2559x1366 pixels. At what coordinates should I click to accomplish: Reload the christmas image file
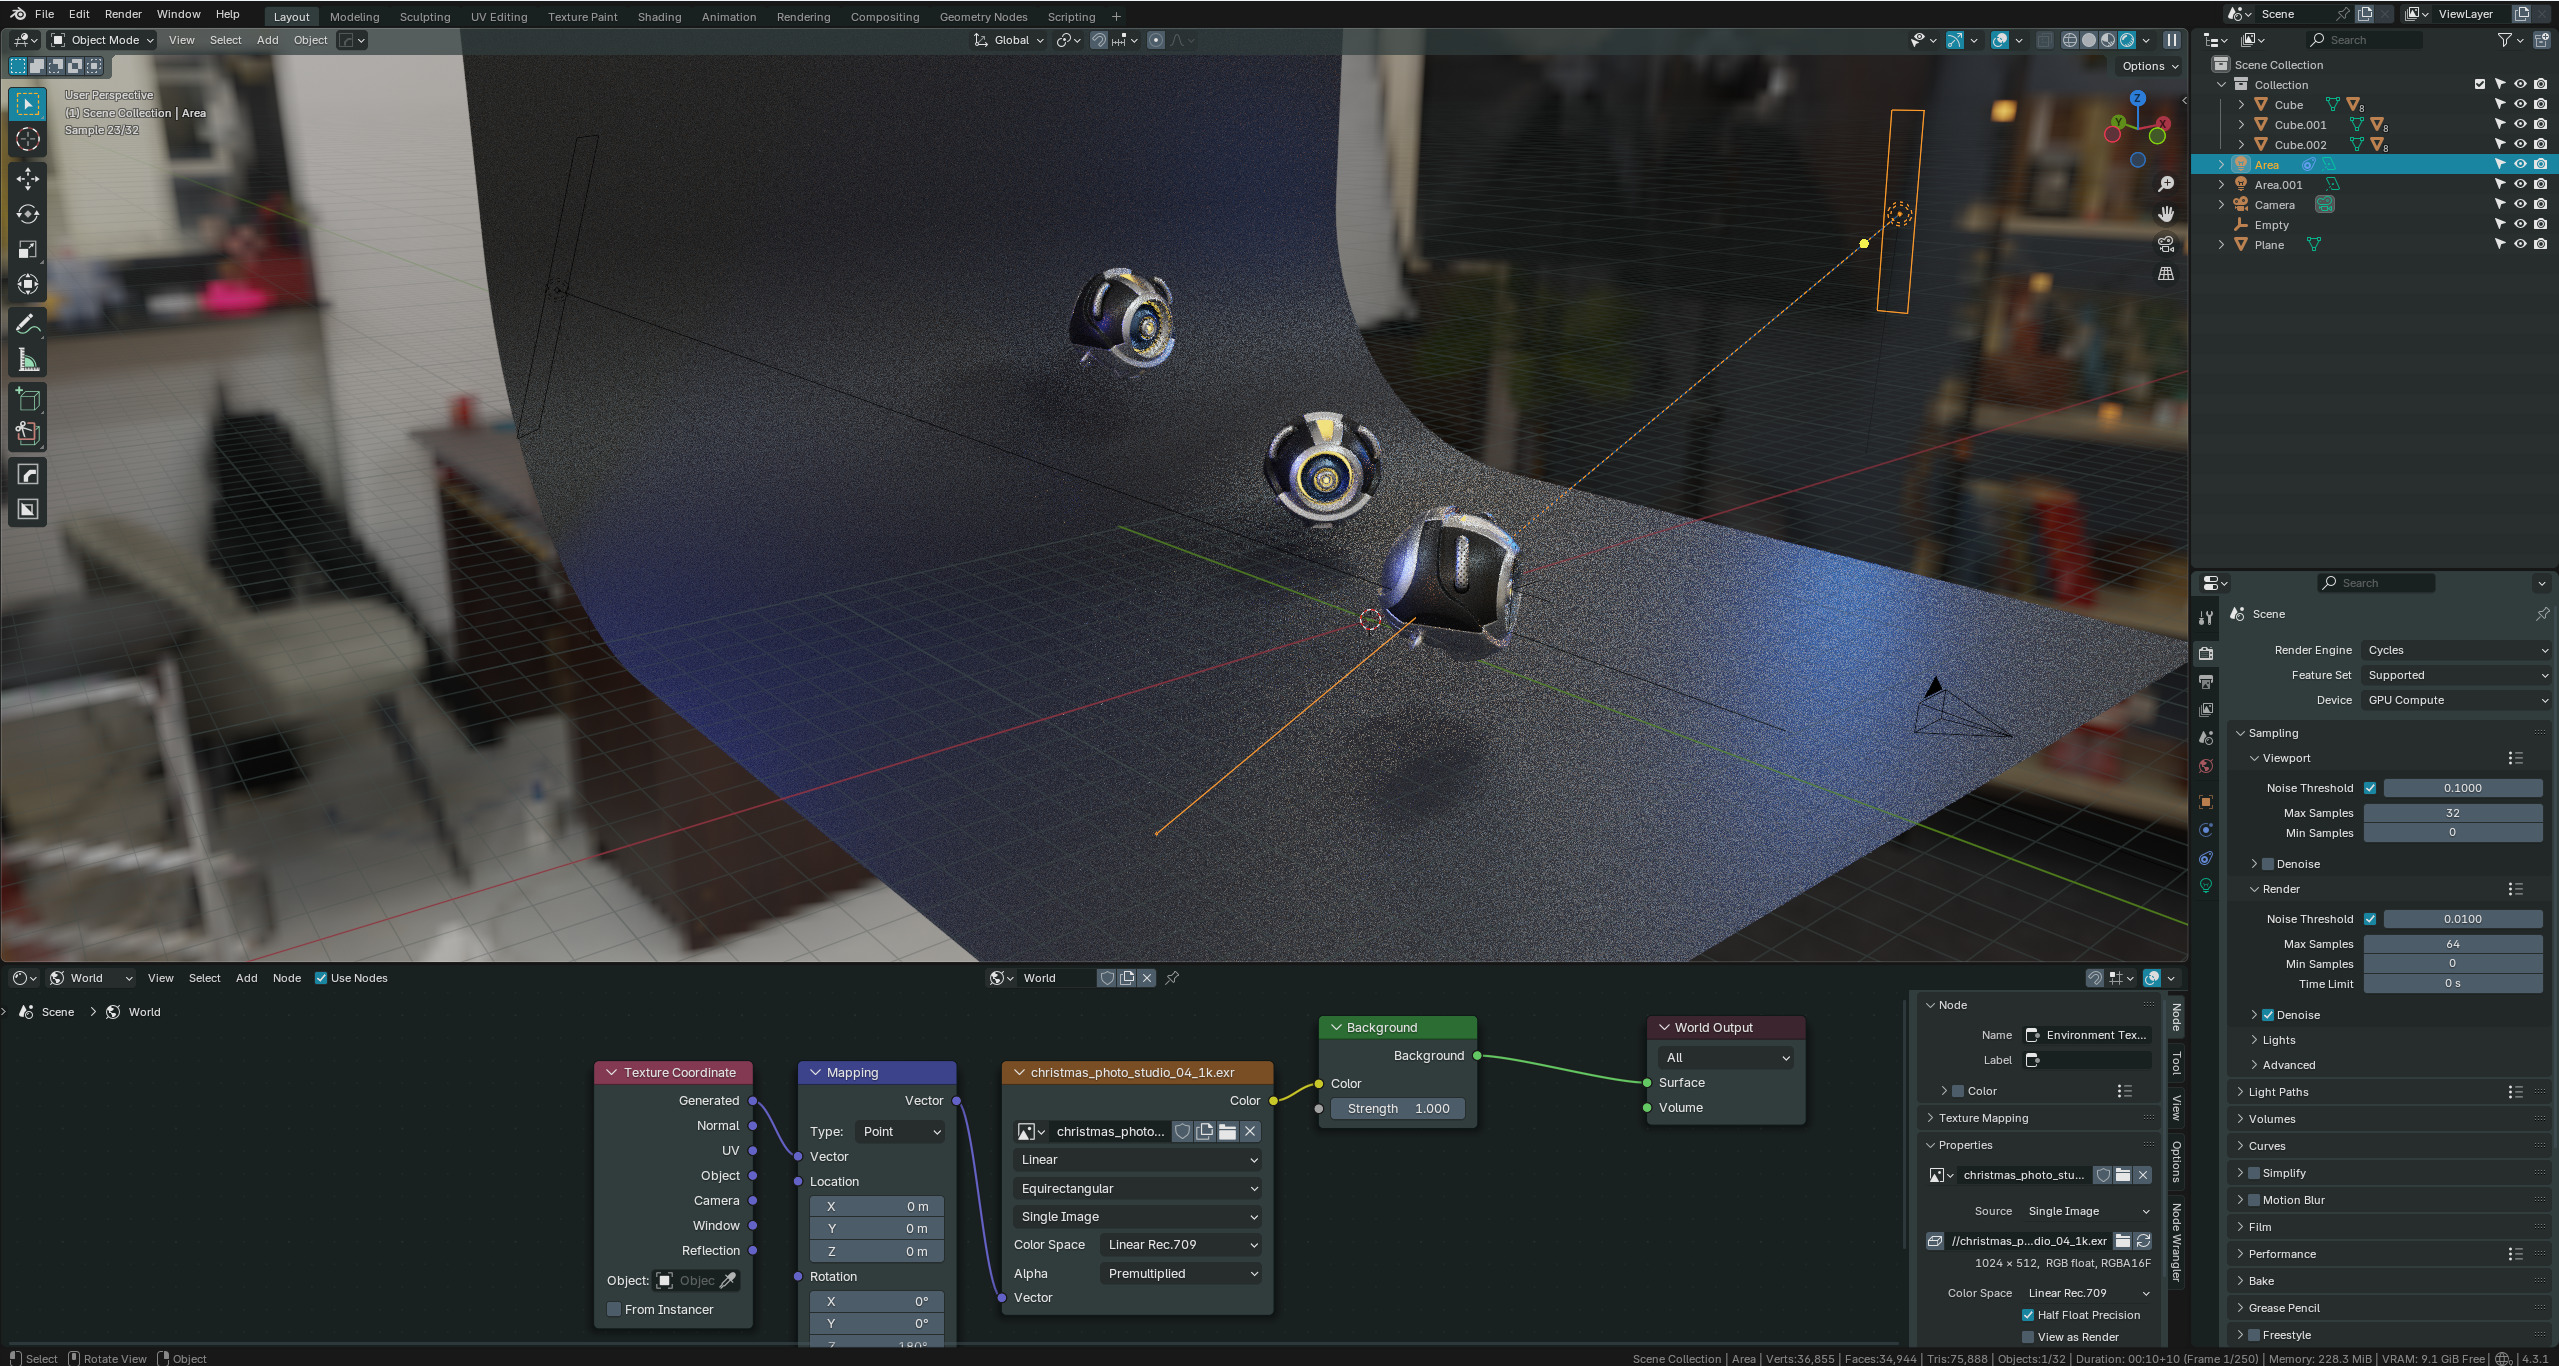point(2143,1241)
